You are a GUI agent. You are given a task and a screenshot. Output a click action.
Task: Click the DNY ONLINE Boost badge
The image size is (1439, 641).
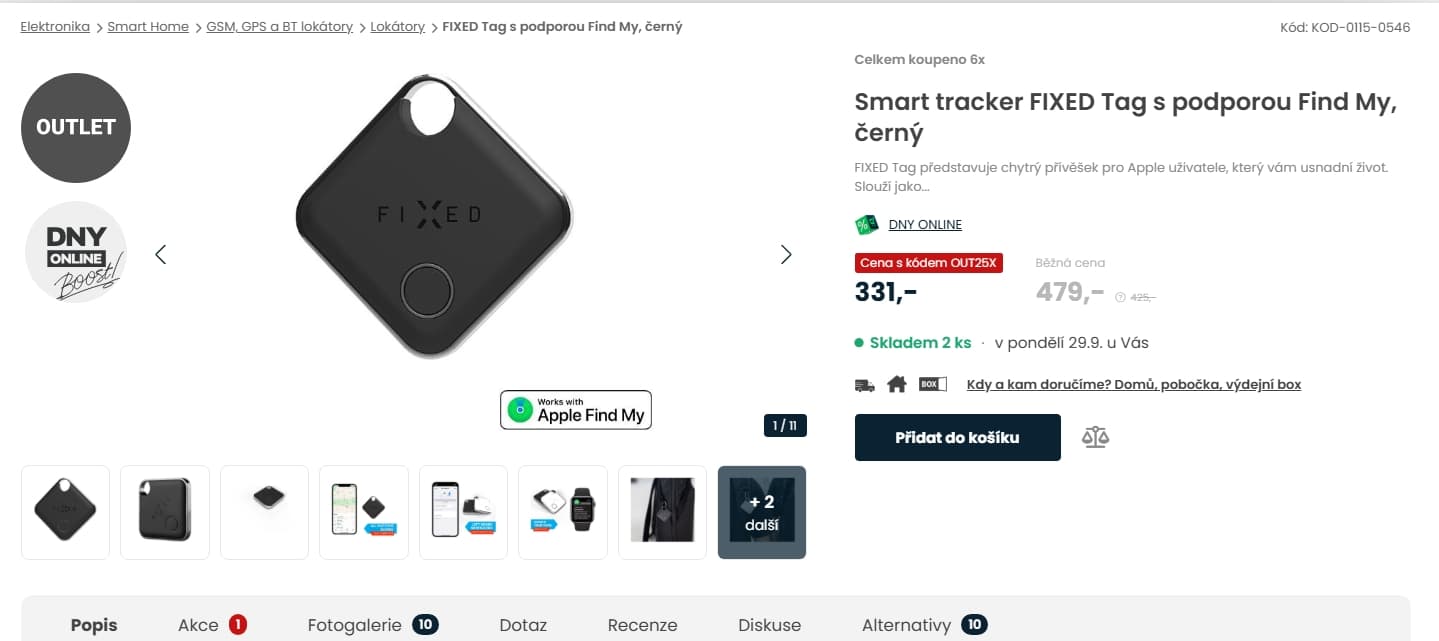76,252
